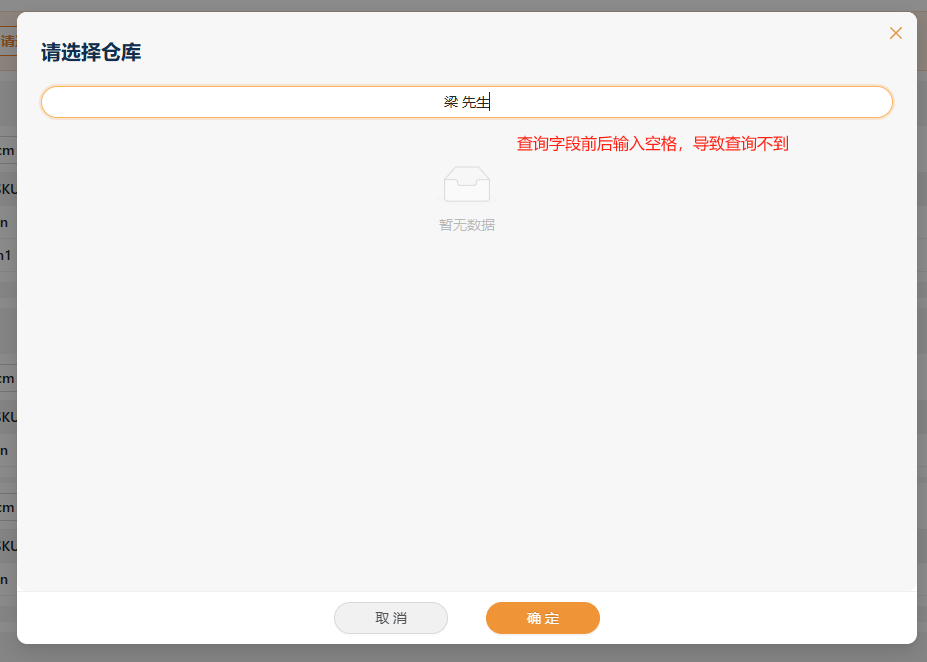Click the red annotation text about spaces
Viewport: 927px width, 662px height.
click(652, 144)
